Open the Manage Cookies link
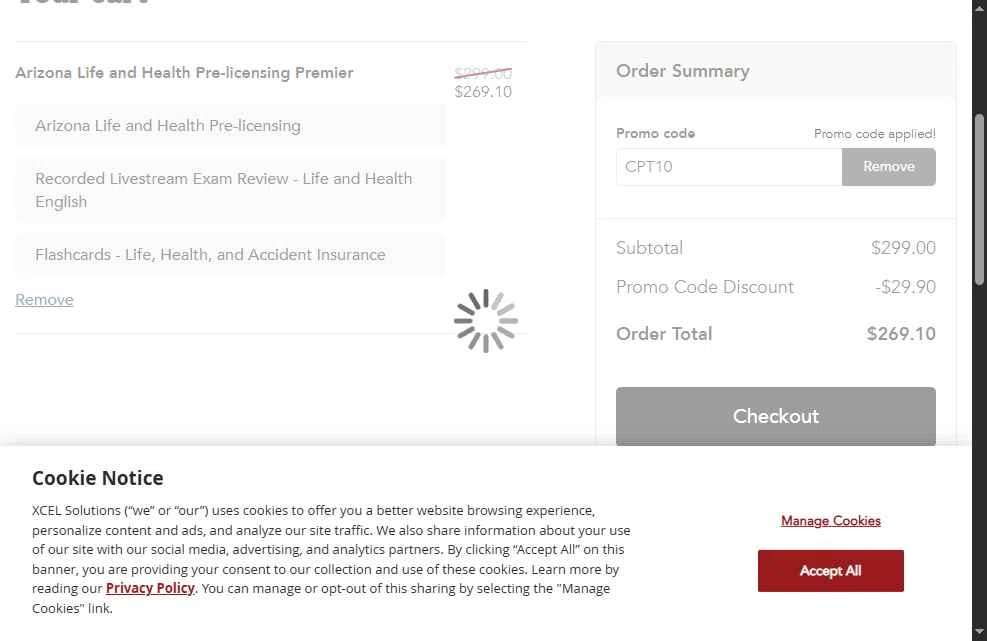Viewport: 987px width, 641px height. [831, 521]
